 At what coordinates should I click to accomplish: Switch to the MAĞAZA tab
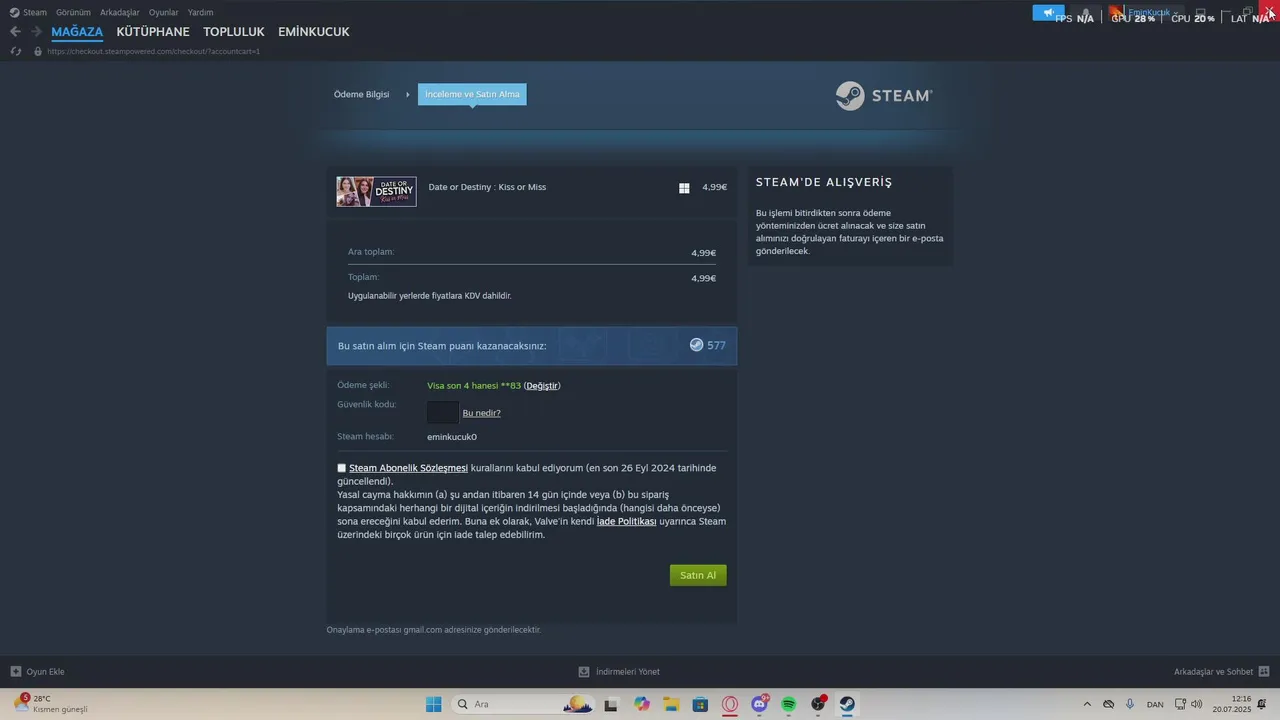[x=77, y=32]
